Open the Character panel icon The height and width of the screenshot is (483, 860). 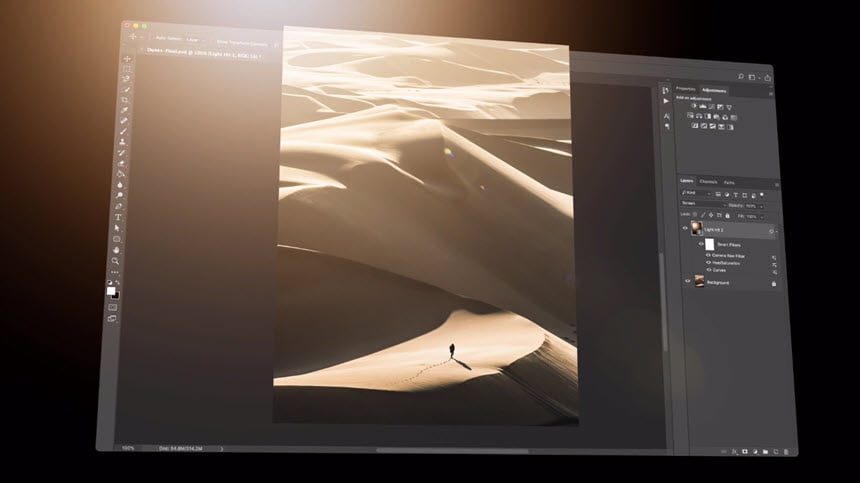click(666, 116)
